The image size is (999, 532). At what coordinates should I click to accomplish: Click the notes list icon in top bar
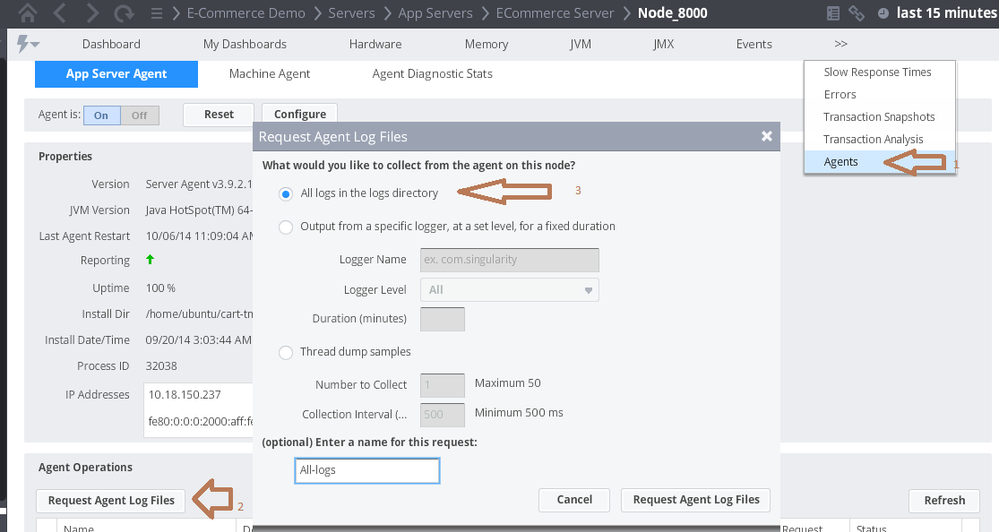coord(833,14)
